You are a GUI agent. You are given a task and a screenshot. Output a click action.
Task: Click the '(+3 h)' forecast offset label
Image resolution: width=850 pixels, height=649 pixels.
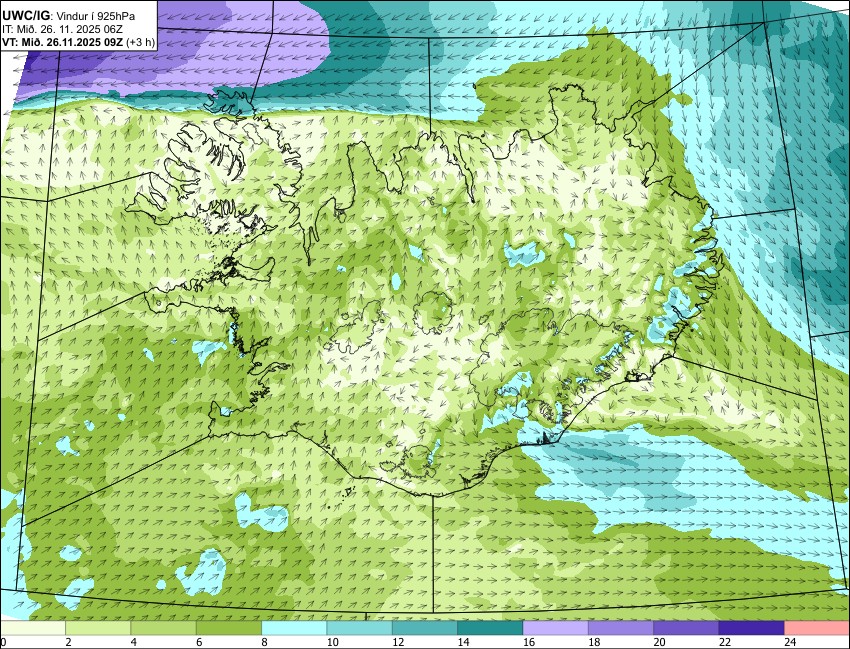pyautogui.click(x=141, y=42)
